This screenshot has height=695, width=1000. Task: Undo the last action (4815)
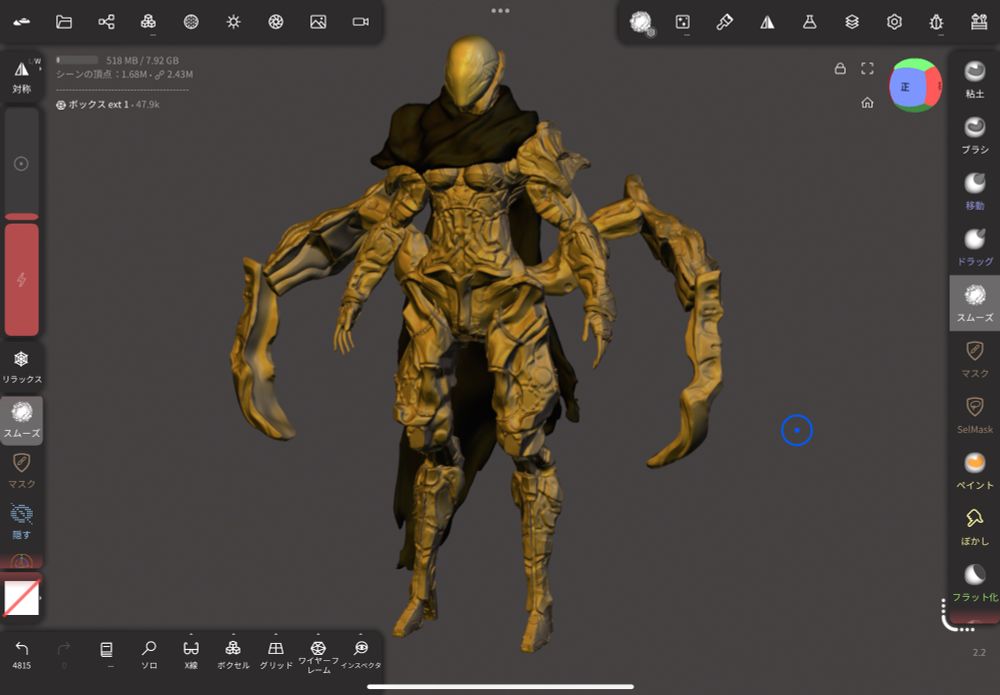pyautogui.click(x=22, y=655)
